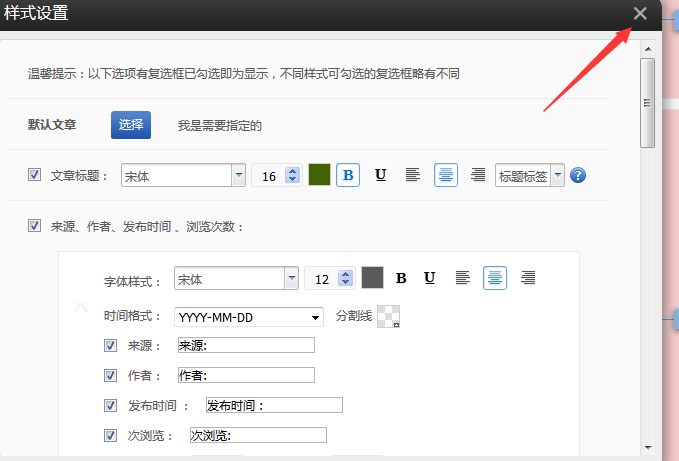
Task: Expand the 时间格式 YYYY-MM-DD dropdown
Action: click(316, 317)
